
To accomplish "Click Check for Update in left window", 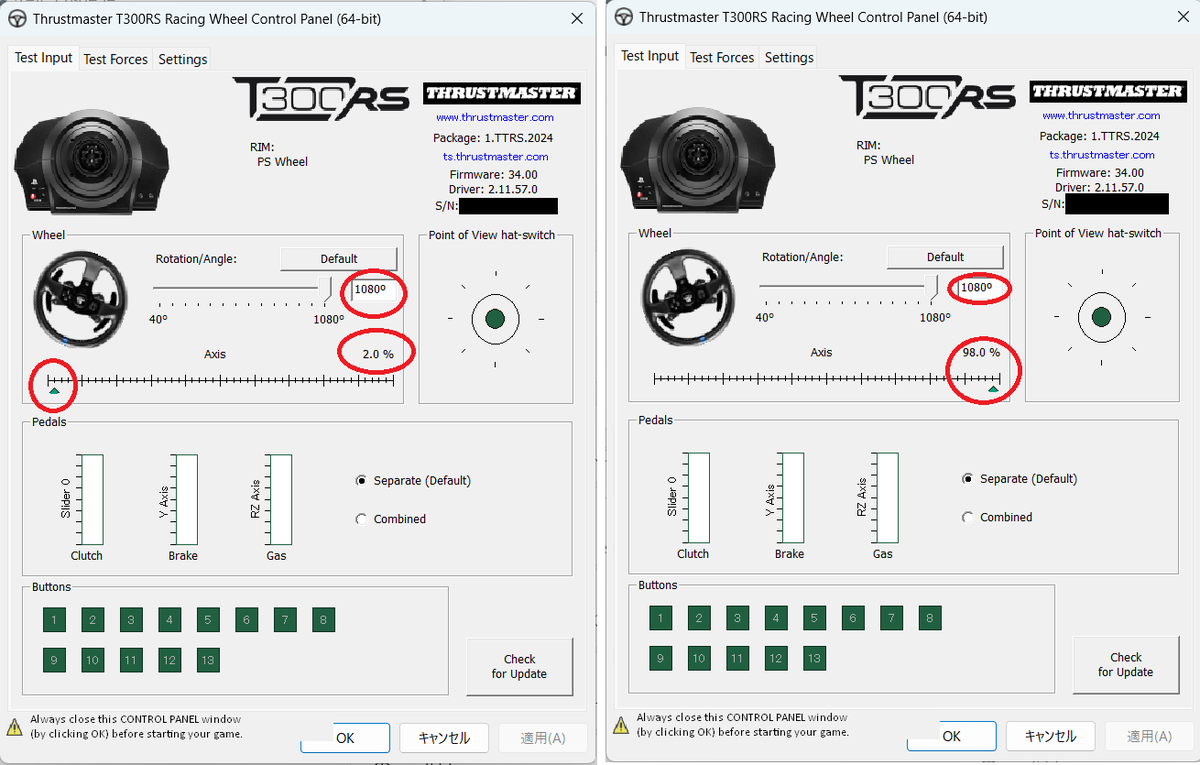I will 520,666.
